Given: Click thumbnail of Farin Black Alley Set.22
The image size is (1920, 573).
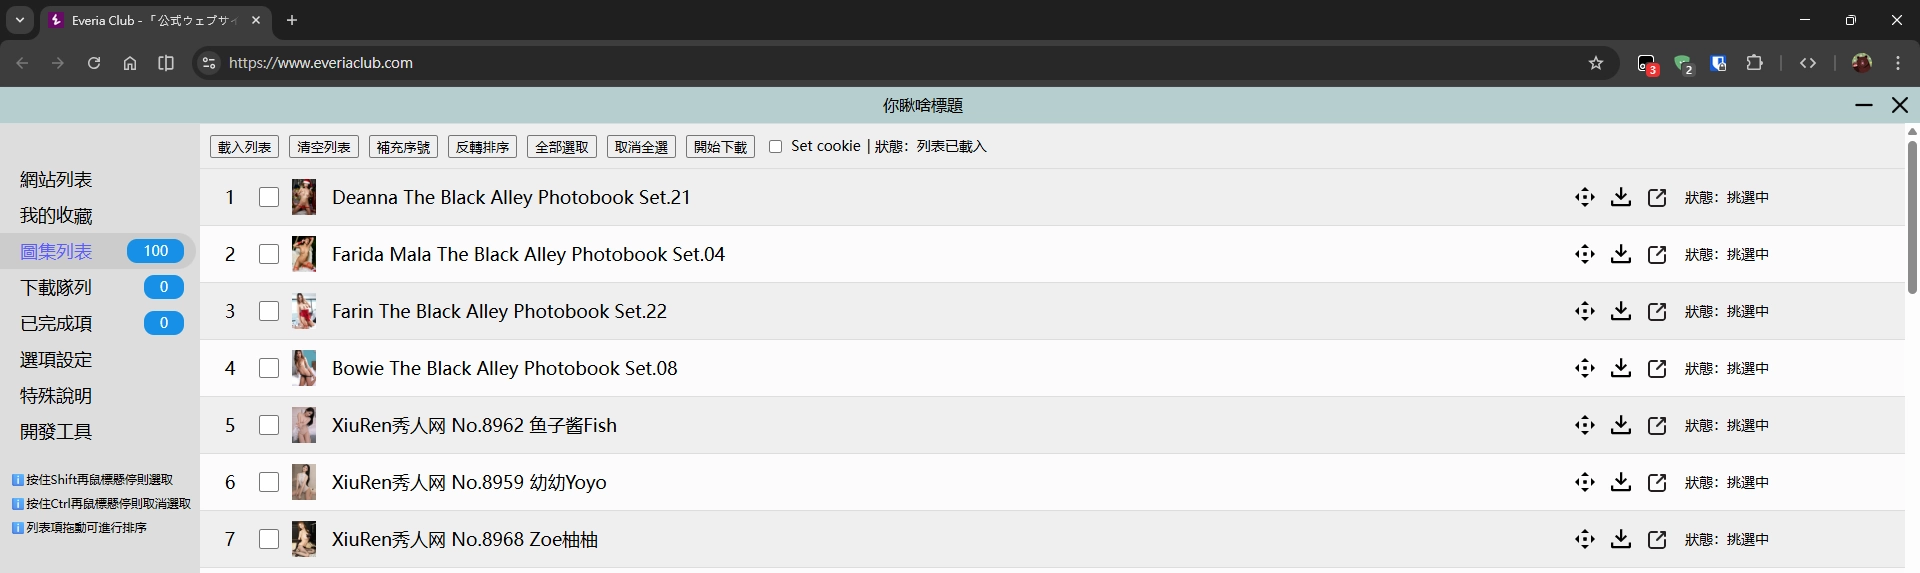Looking at the screenshot, I should click(x=304, y=311).
